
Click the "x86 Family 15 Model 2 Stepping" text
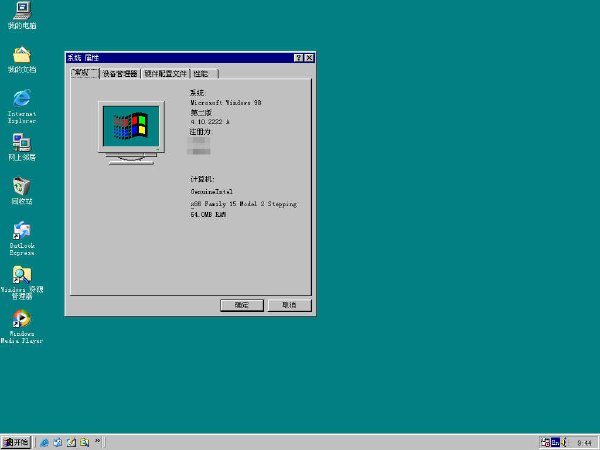[x=244, y=204]
